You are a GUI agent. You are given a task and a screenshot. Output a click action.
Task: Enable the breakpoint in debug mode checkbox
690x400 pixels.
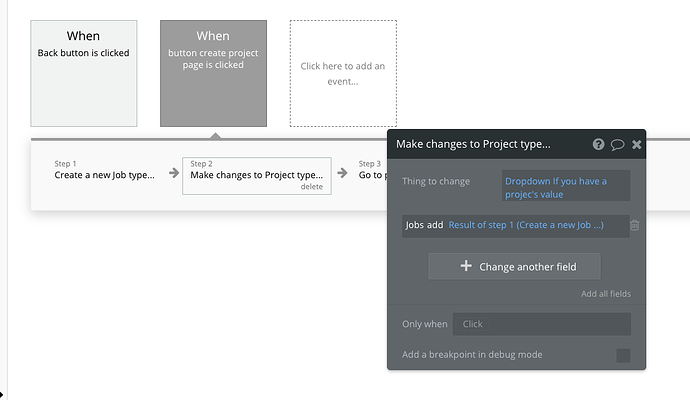pos(623,355)
